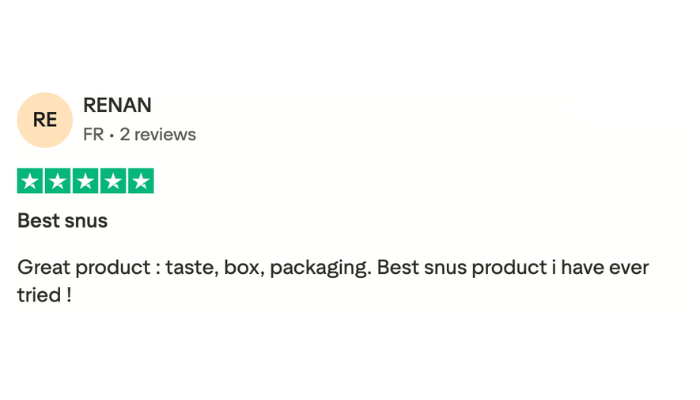Open the Best snus review title

[62, 221]
